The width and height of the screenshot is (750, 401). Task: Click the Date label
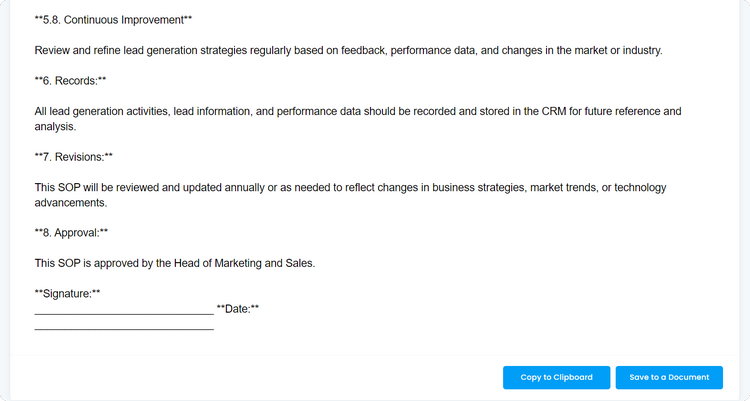238,309
